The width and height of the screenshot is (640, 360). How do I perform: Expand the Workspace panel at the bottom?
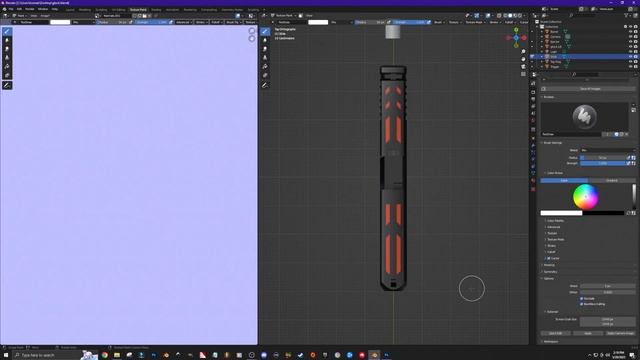coord(551,342)
